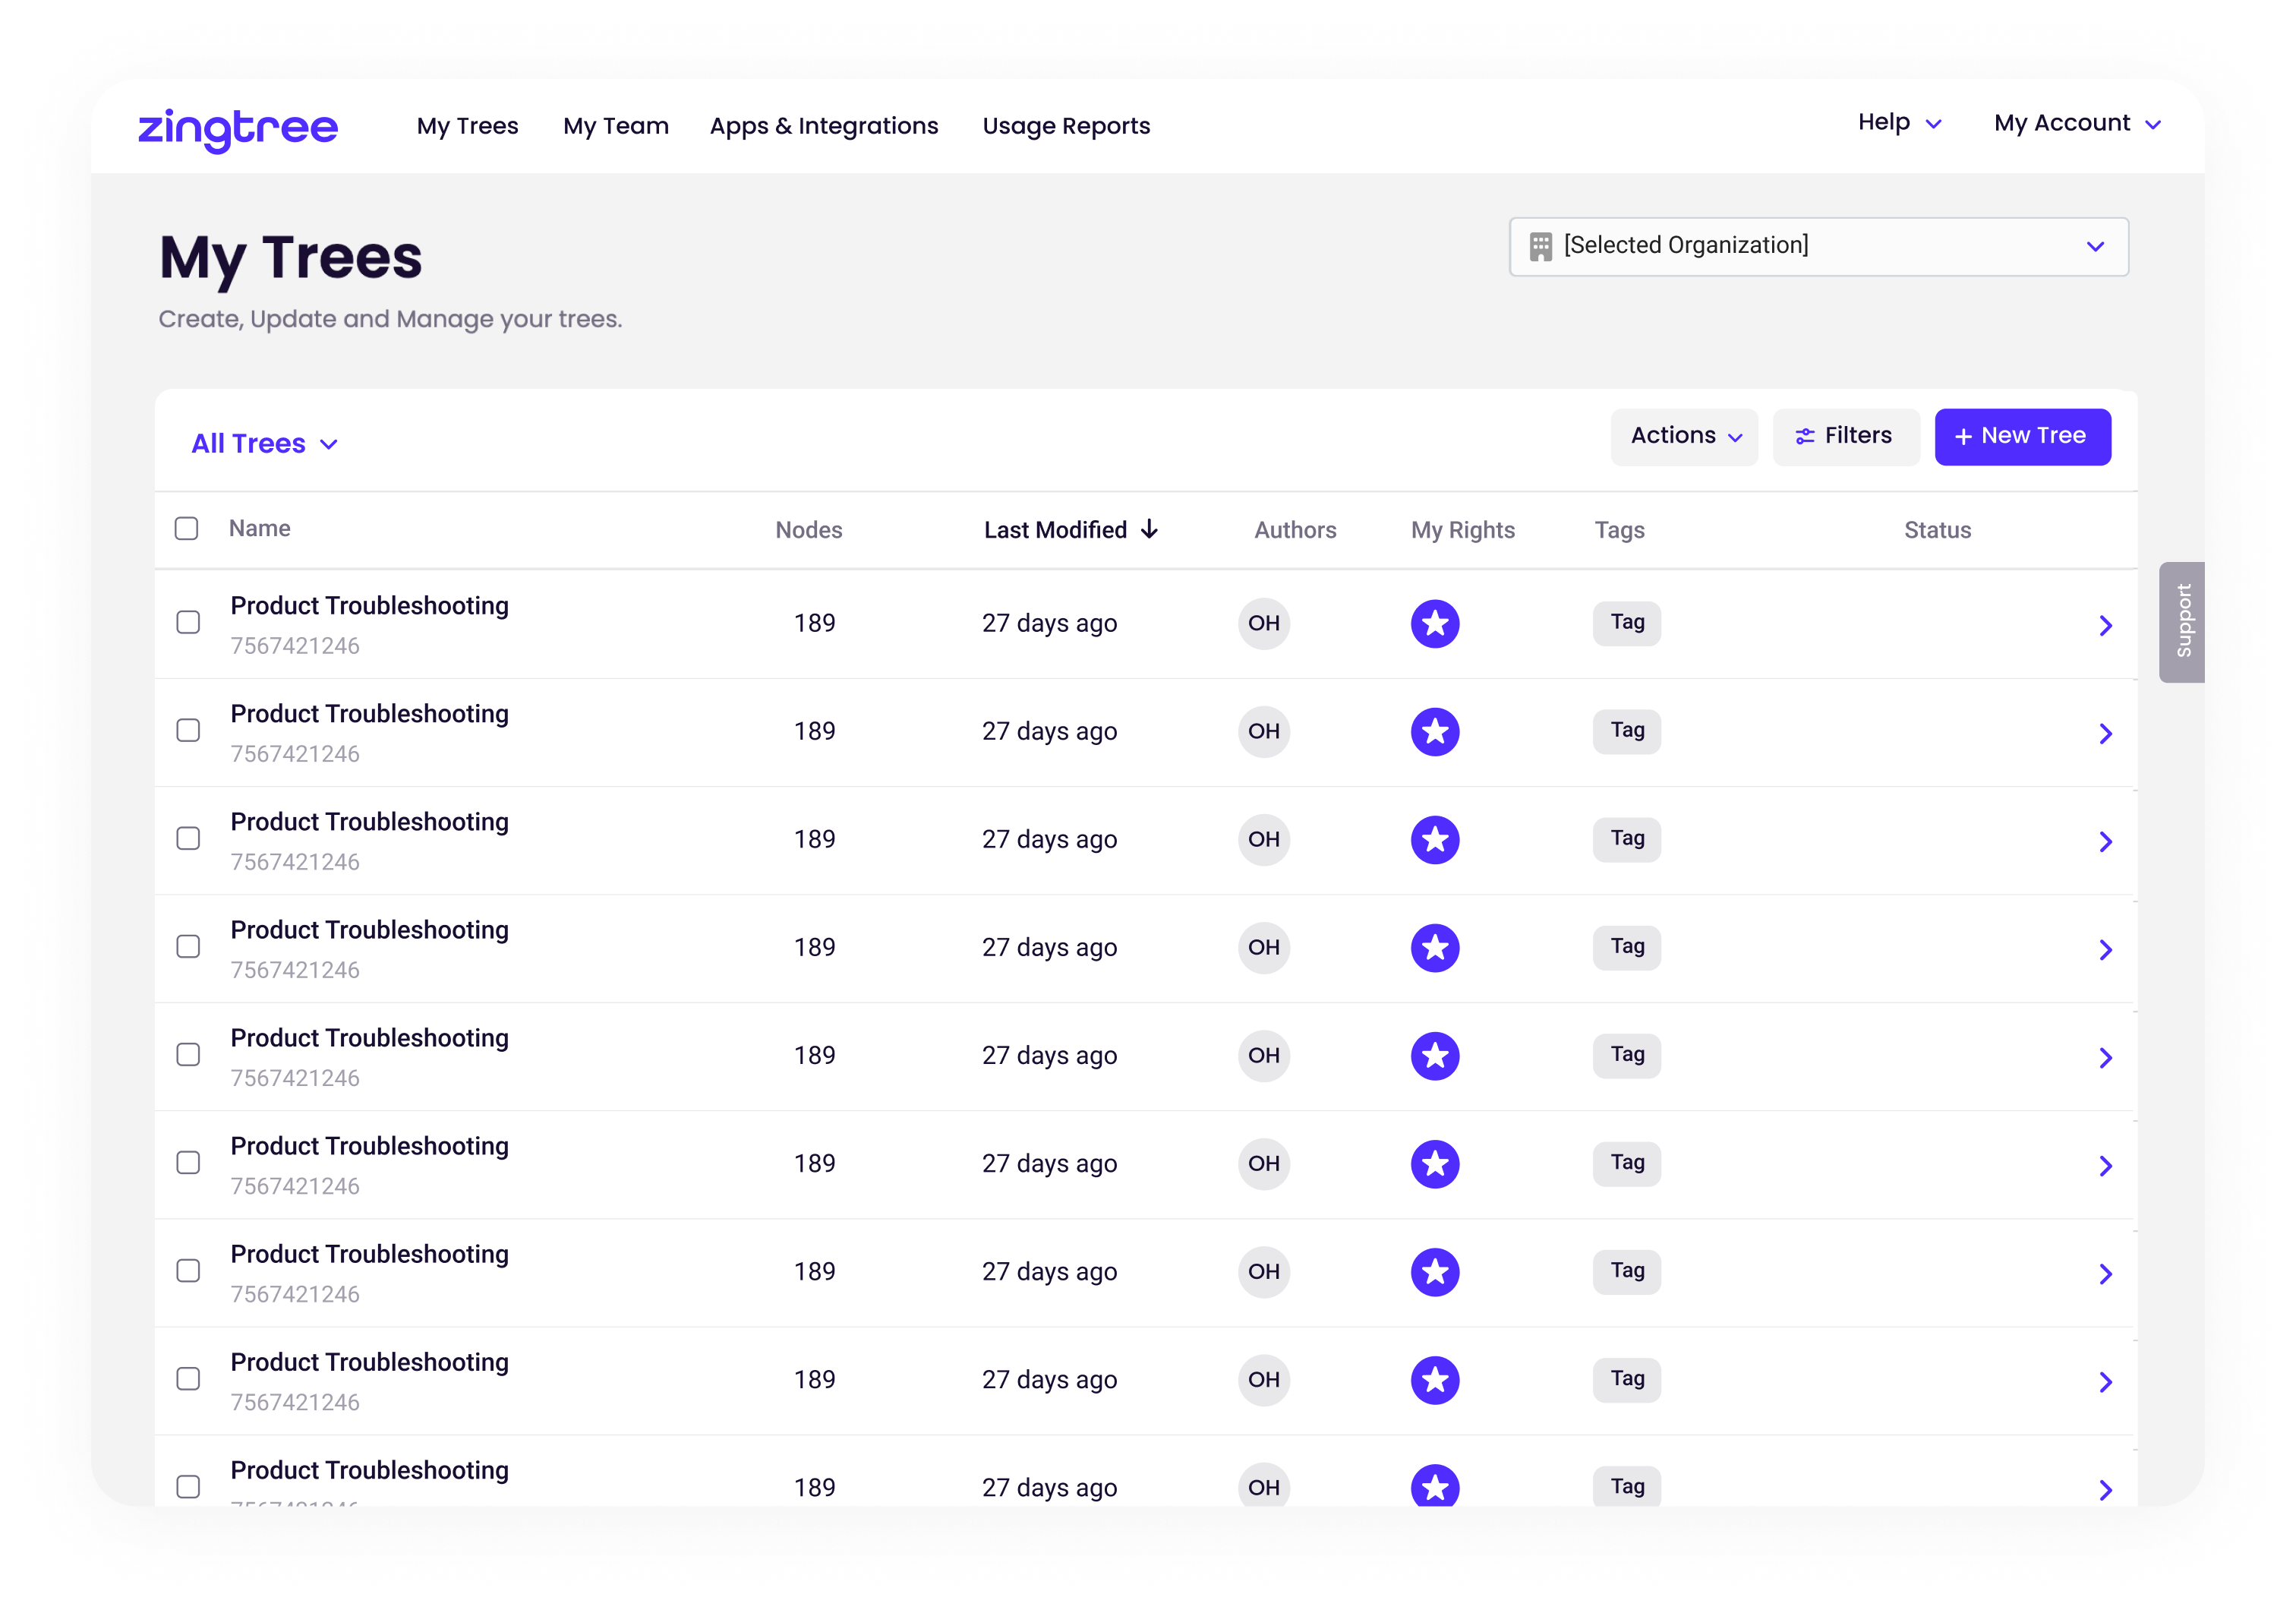
Task: Click the star icon on fourth tree row
Action: pos(1434,949)
